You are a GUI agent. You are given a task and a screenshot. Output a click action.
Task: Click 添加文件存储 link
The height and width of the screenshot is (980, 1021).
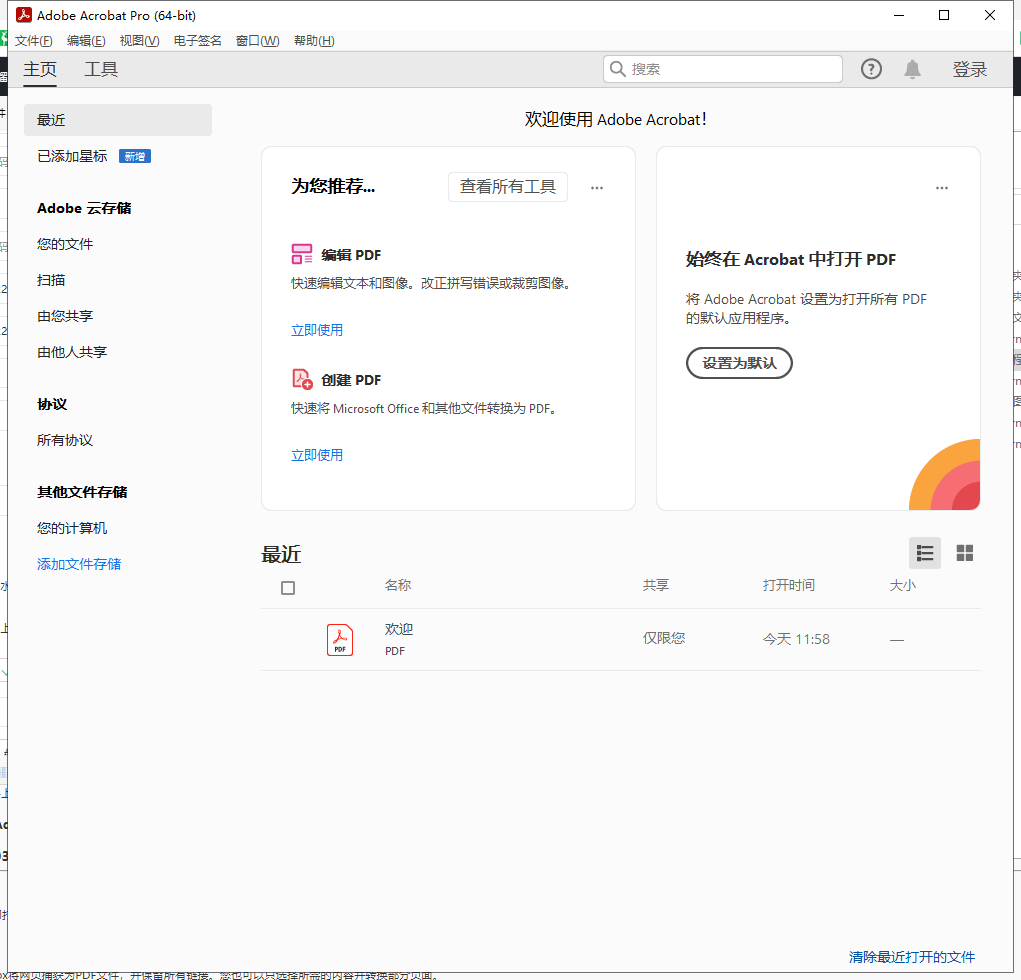tap(79, 564)
